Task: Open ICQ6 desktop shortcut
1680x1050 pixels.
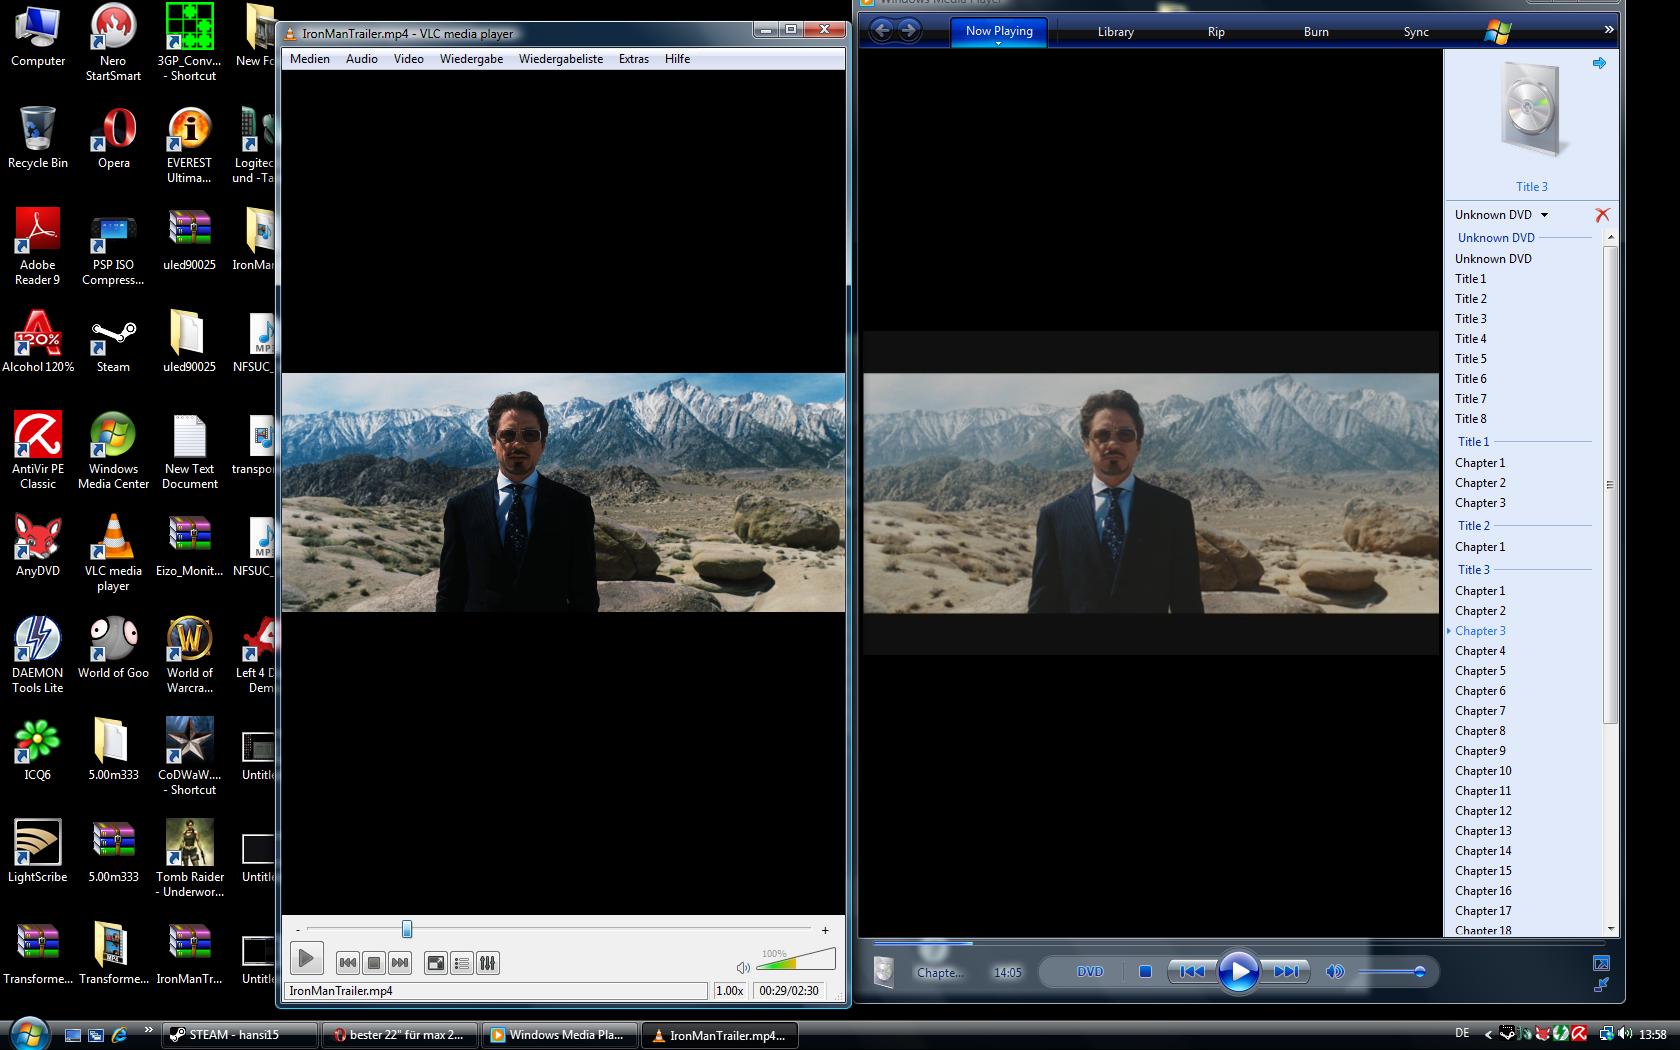Action: coord(37,750)
